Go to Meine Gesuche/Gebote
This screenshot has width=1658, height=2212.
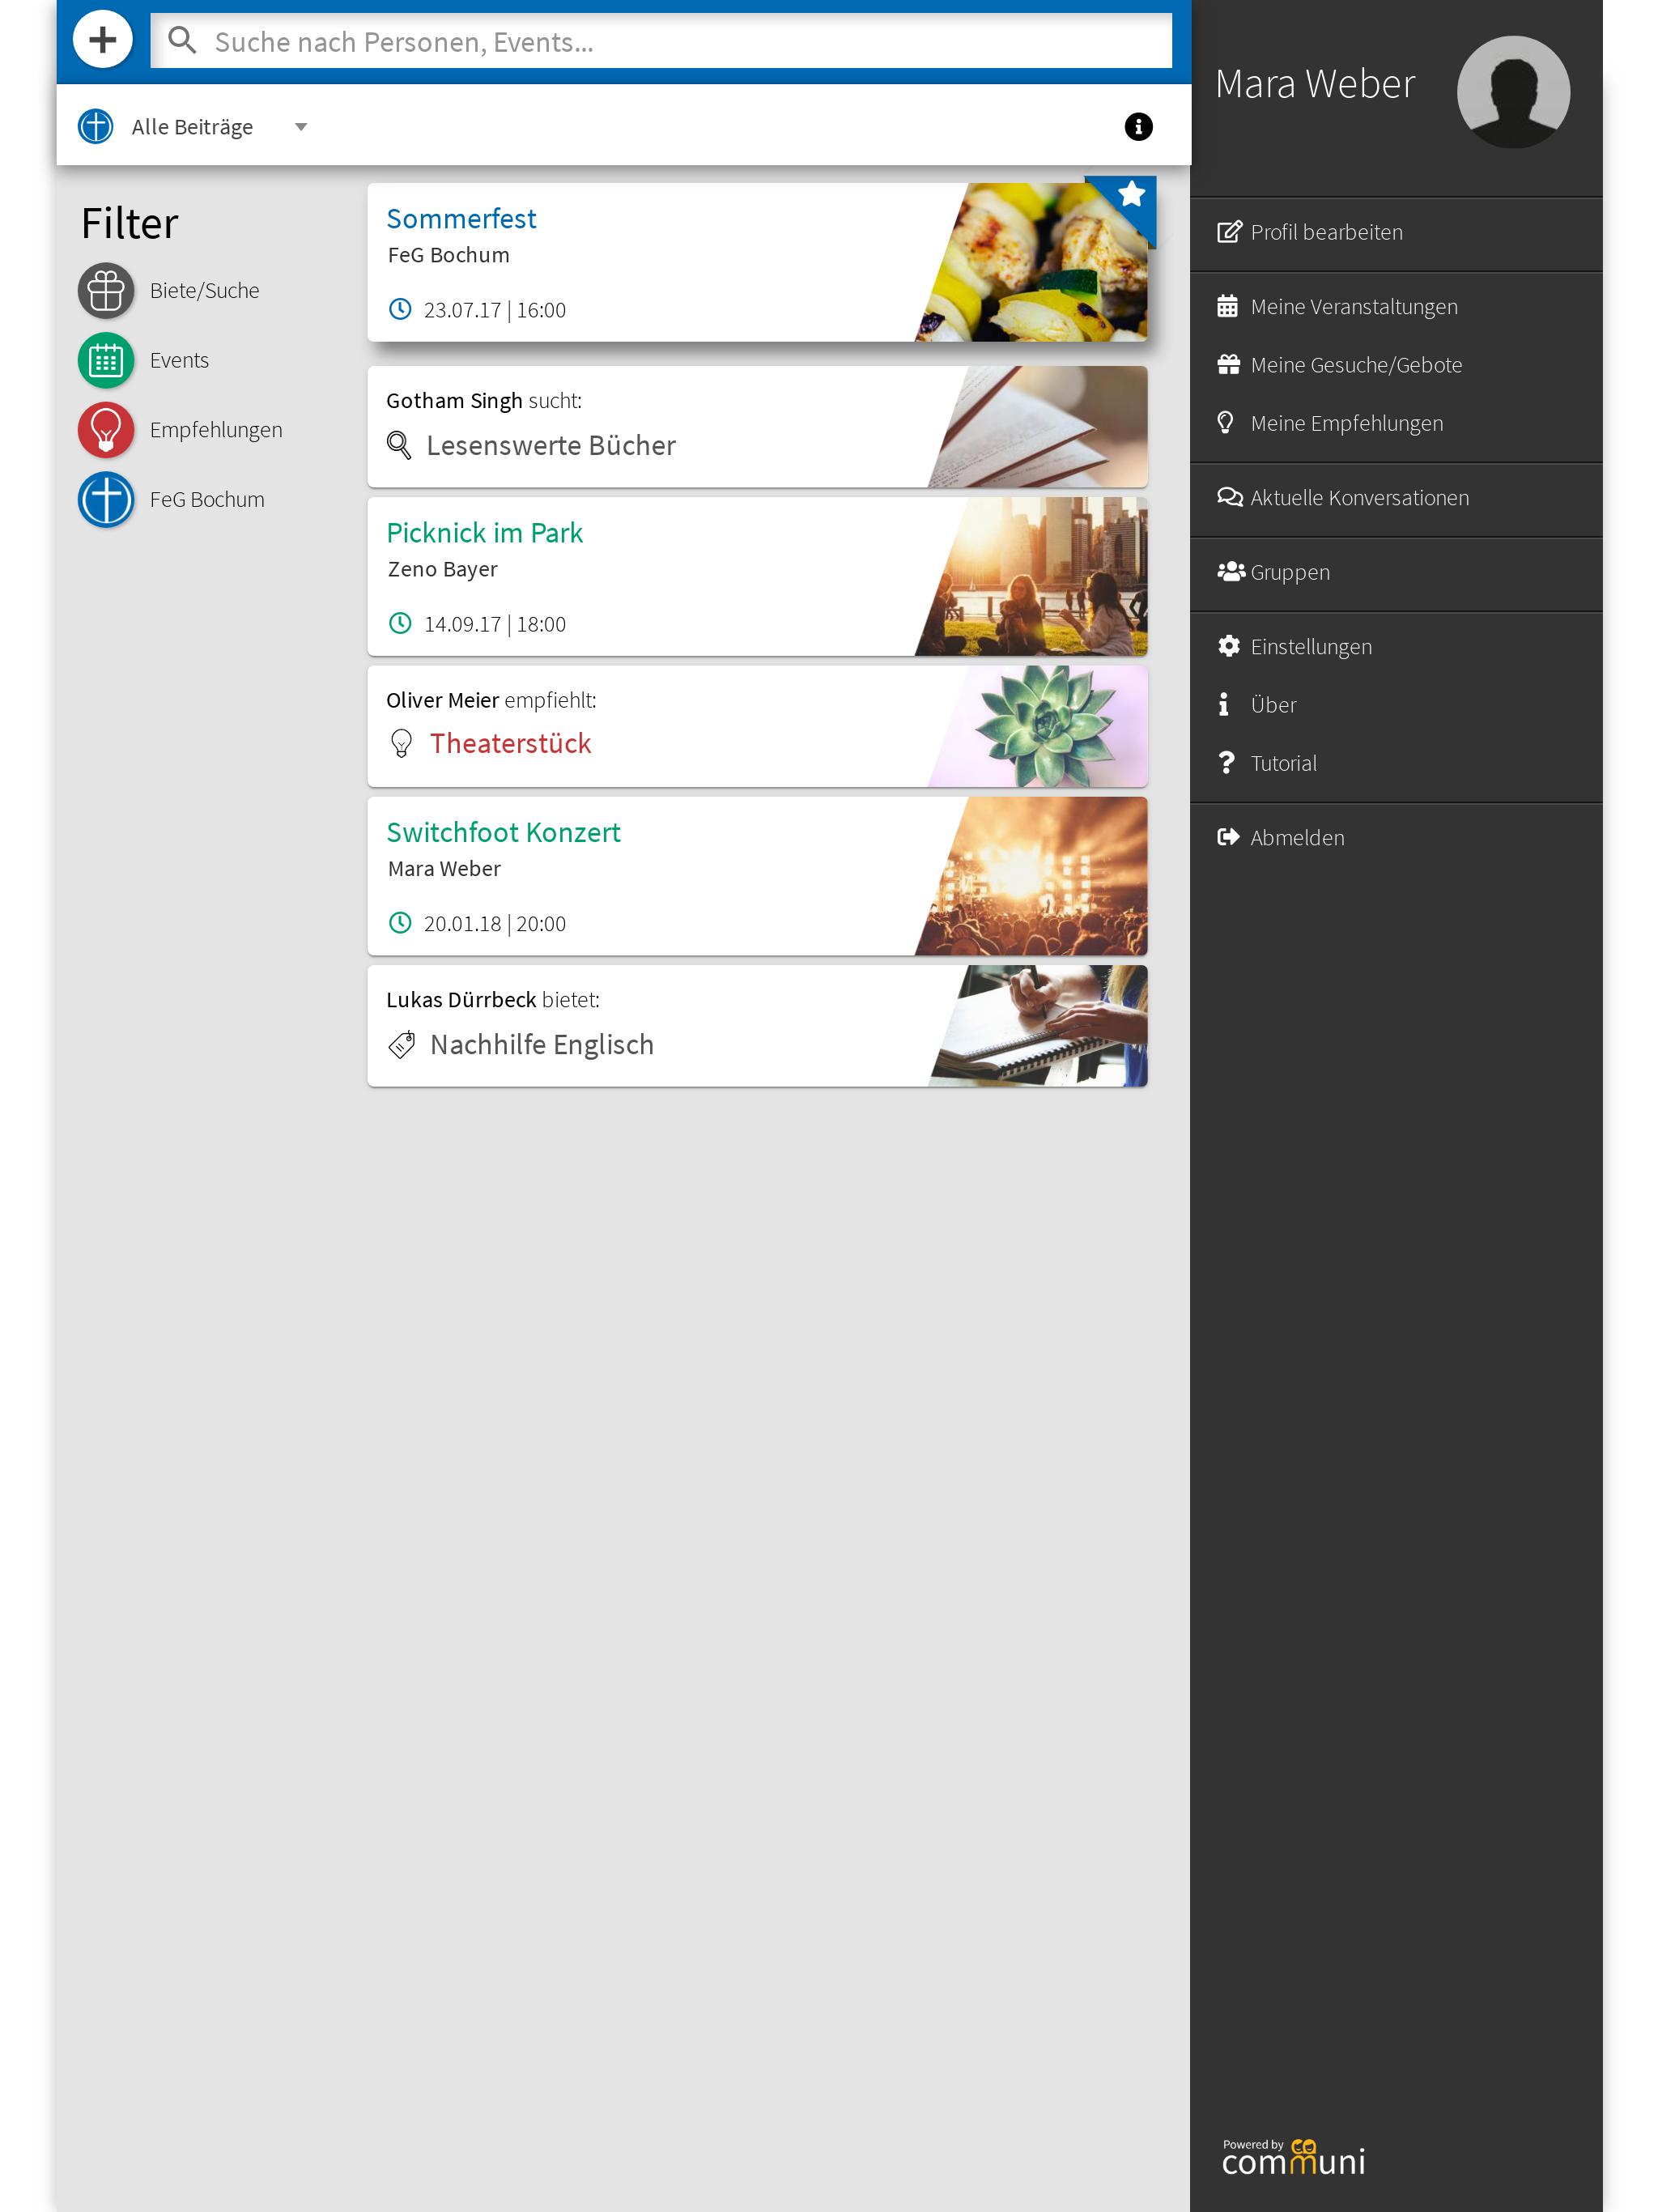[1355, 365]
